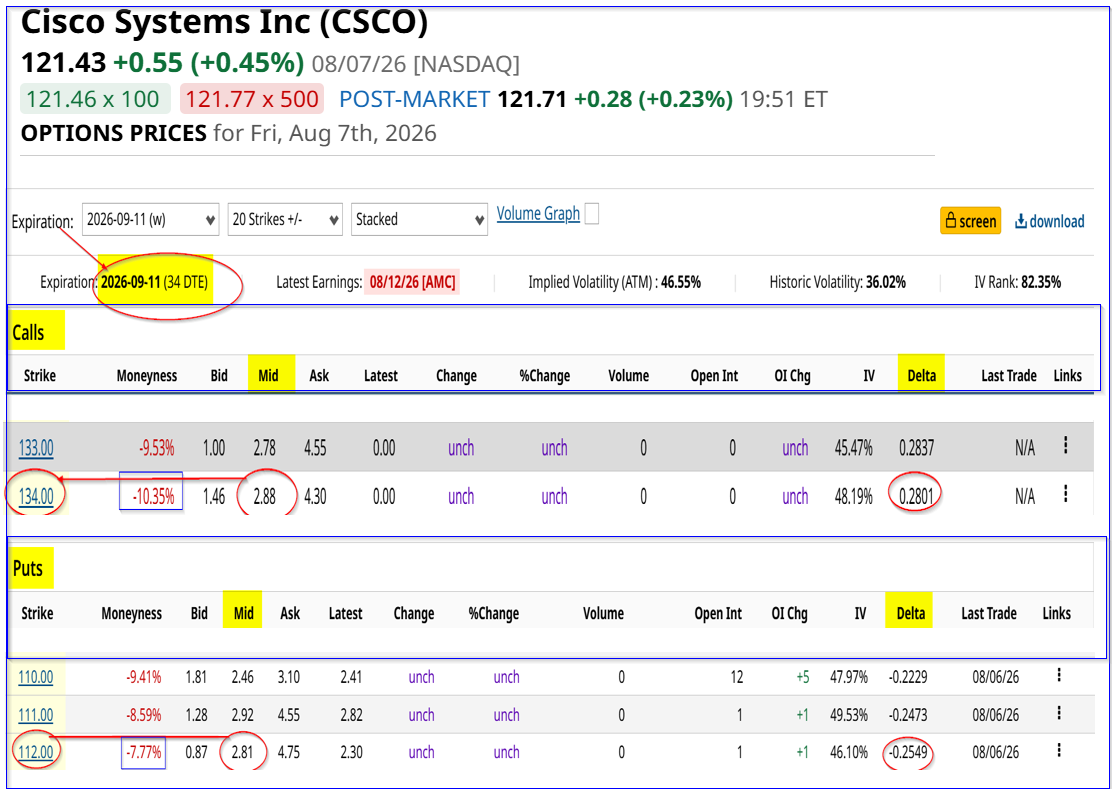Click the screen lock button
This screenshot has width=1112, height=789.
point(970,221)
